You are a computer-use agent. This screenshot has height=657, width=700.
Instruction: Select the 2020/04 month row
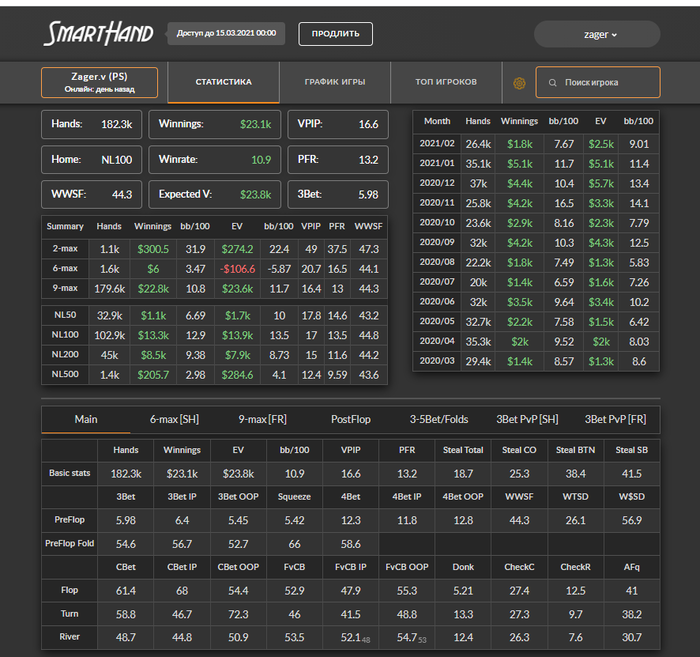[x=536, y=341]
